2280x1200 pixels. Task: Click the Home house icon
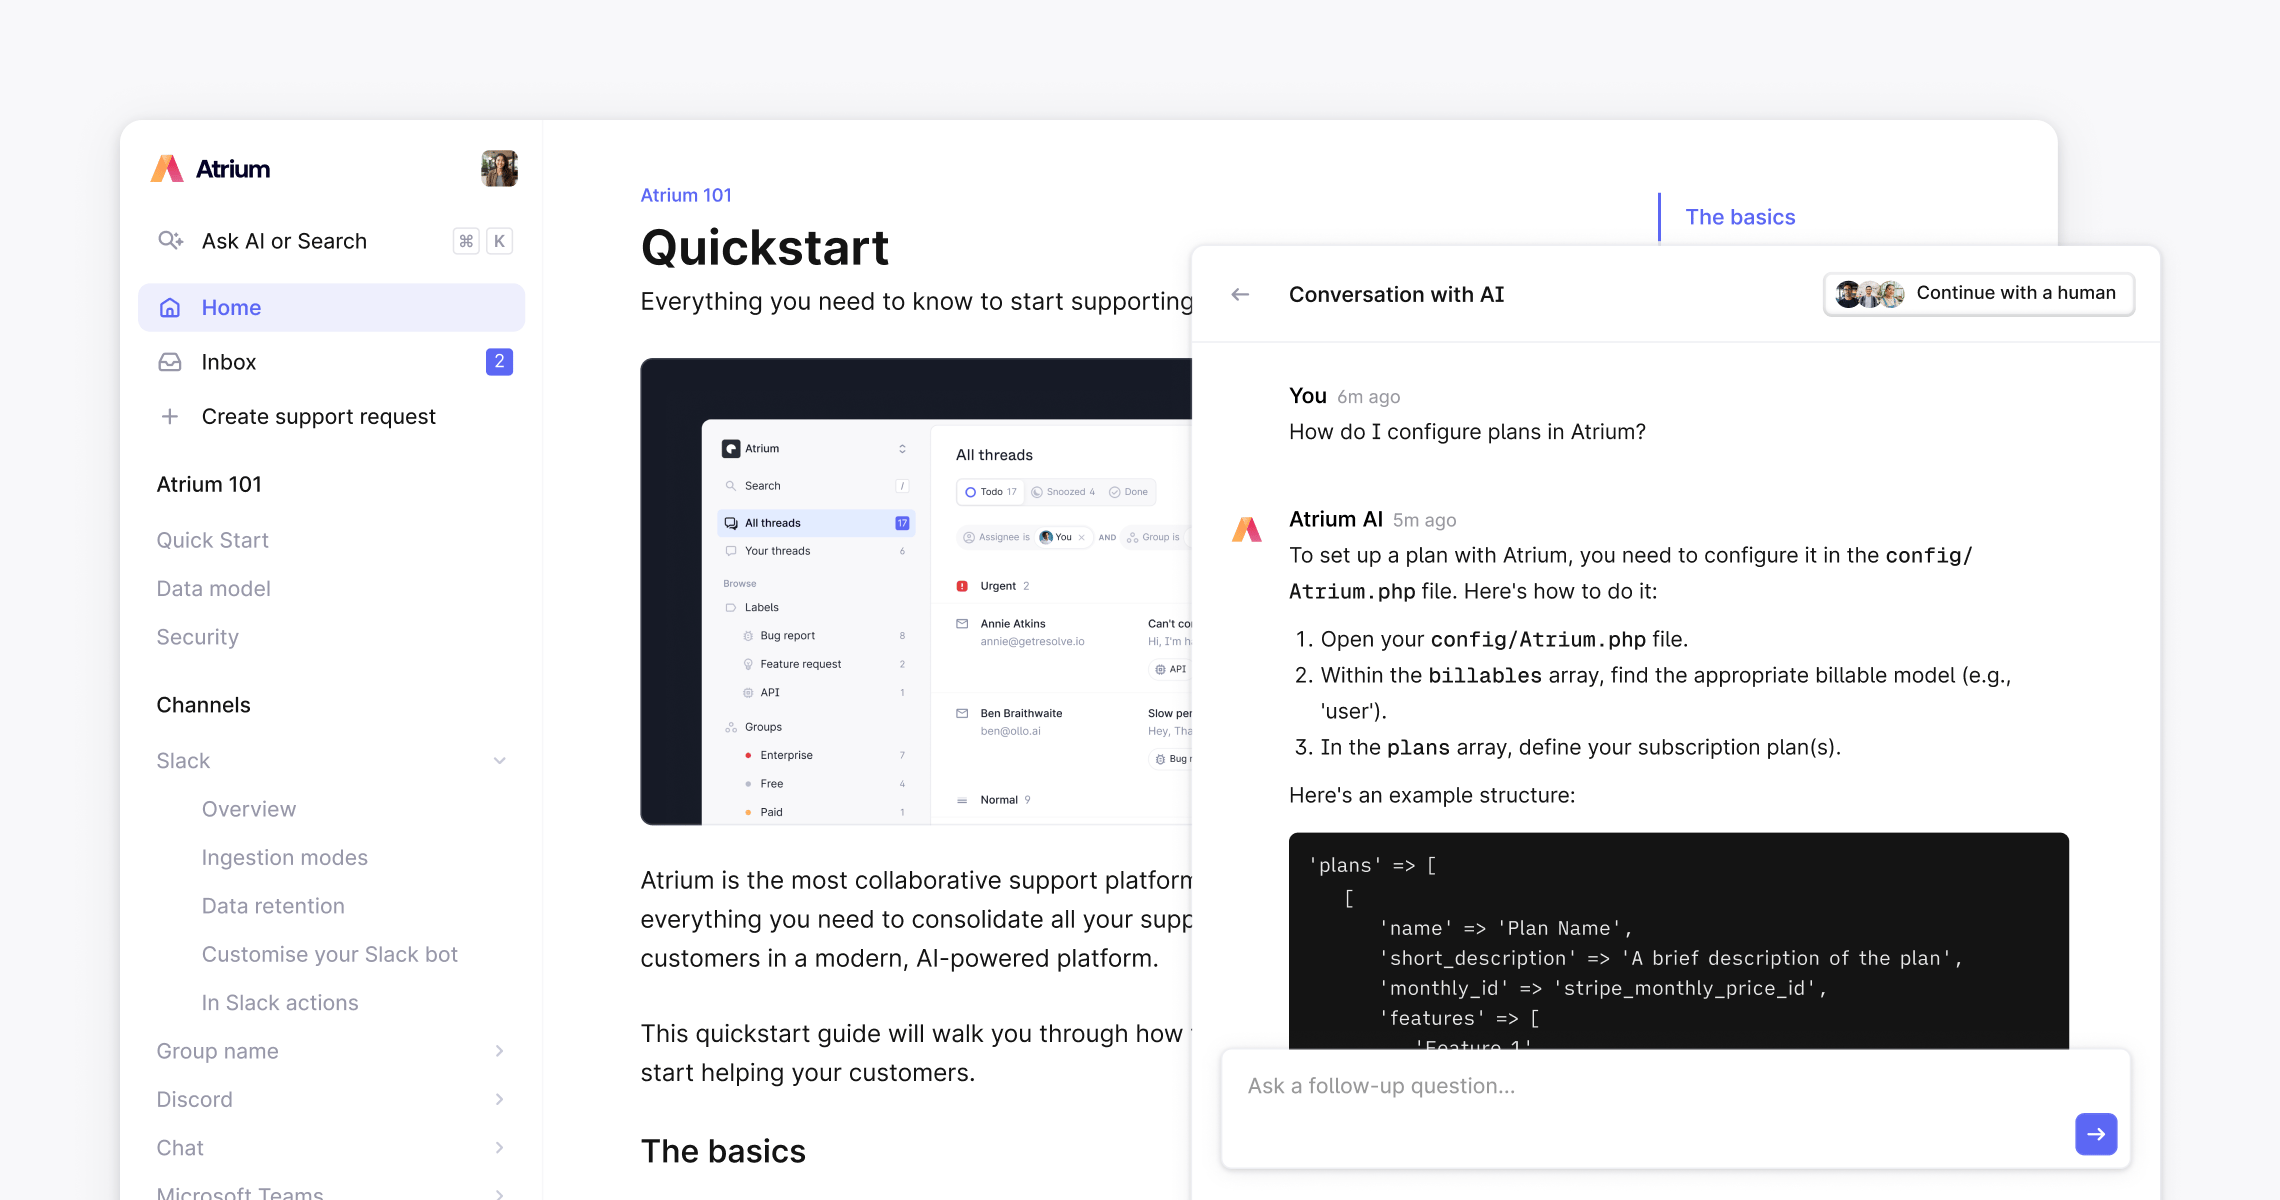(x=170, y=308)
